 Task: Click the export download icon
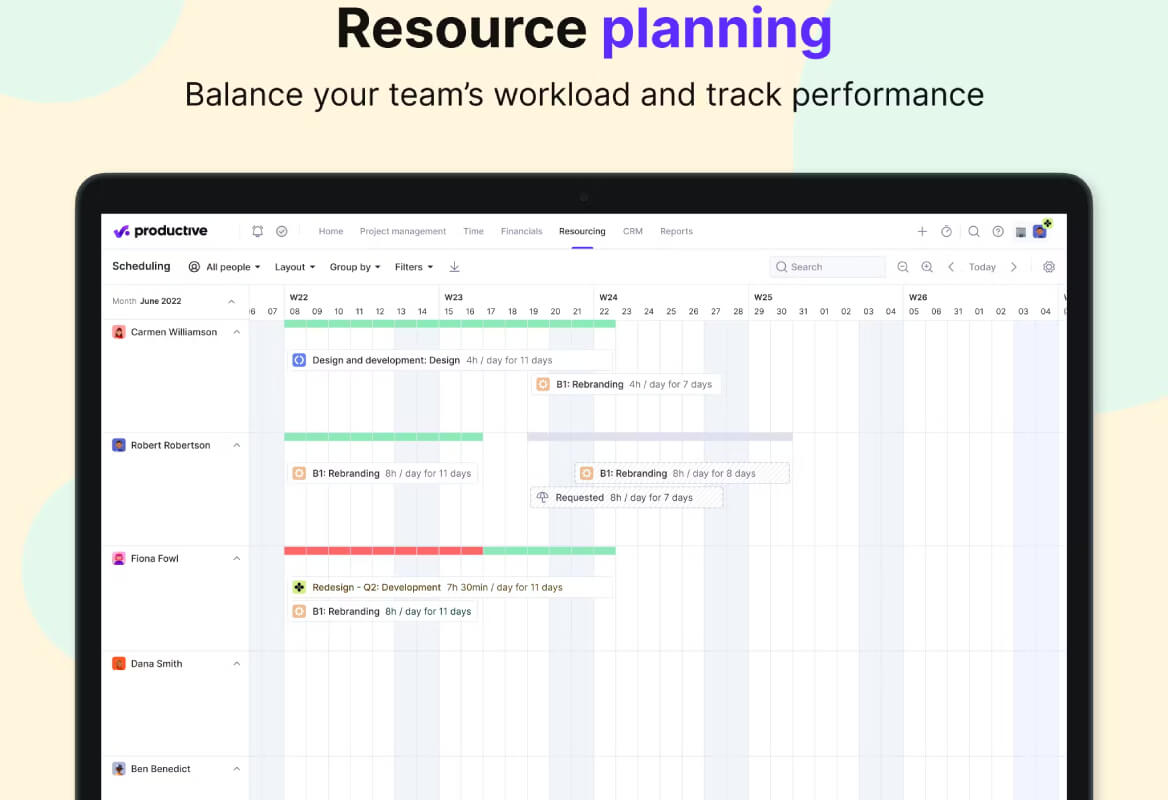pos(454,267)
